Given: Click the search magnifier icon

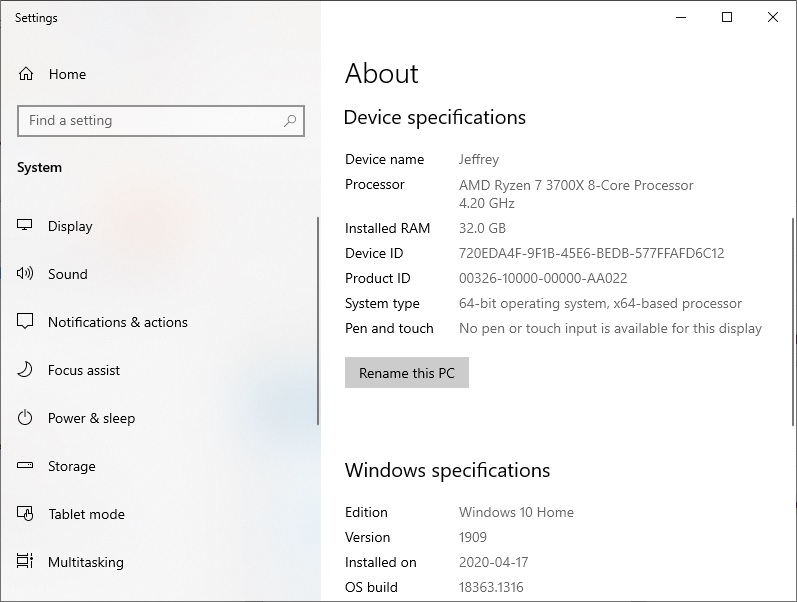Looking at the screenshot, I should [290, 121].
